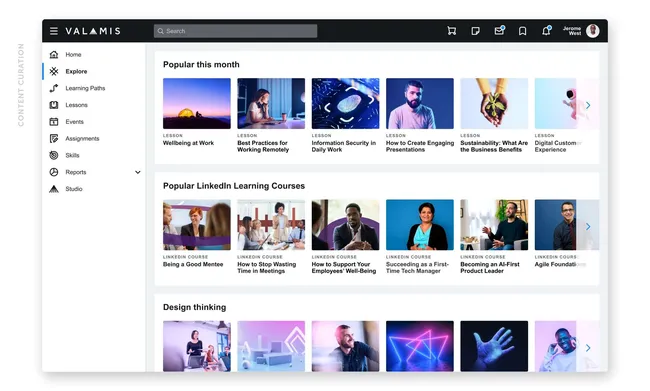Expand the Reports menu chevron
Viewport: 650px width, 391px height.
138,172
